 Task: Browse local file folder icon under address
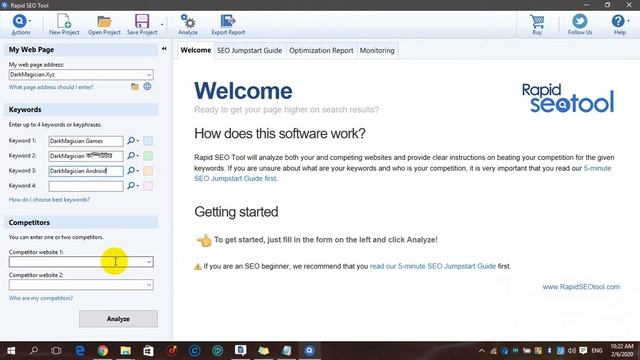point(135,87)
